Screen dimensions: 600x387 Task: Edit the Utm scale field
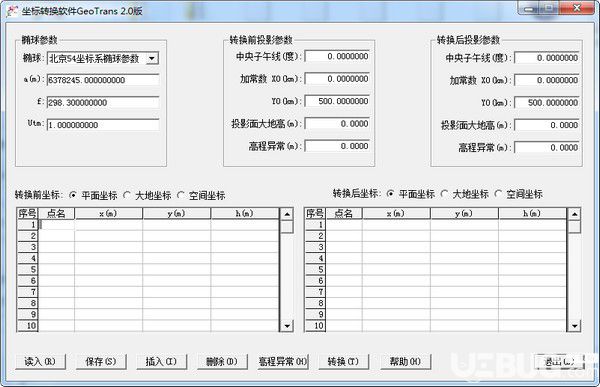click(103, 125)
